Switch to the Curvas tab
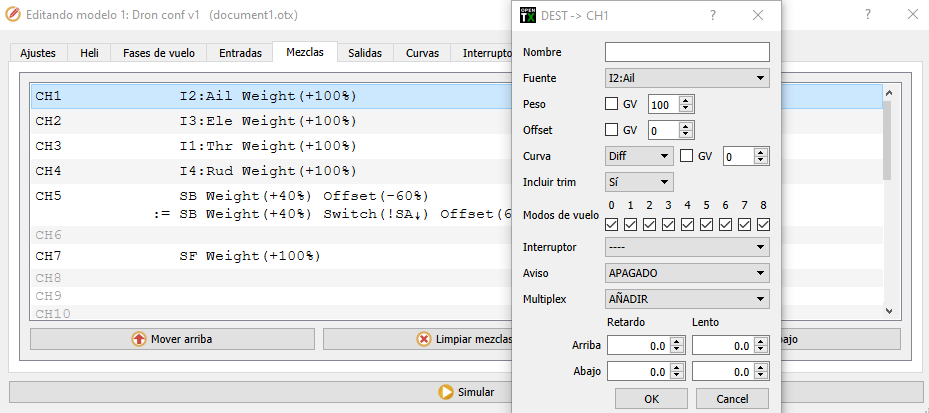Image resolution: width=929 pixels, height=413 pixels. [x=421, y=53]
